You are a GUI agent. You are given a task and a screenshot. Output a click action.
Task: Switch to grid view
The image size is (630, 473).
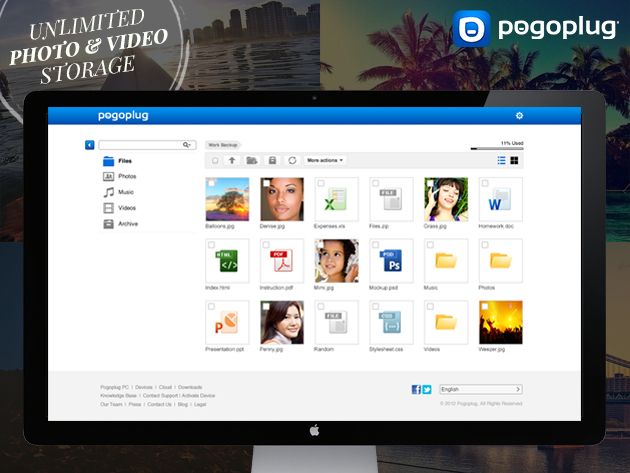(515, 160)
